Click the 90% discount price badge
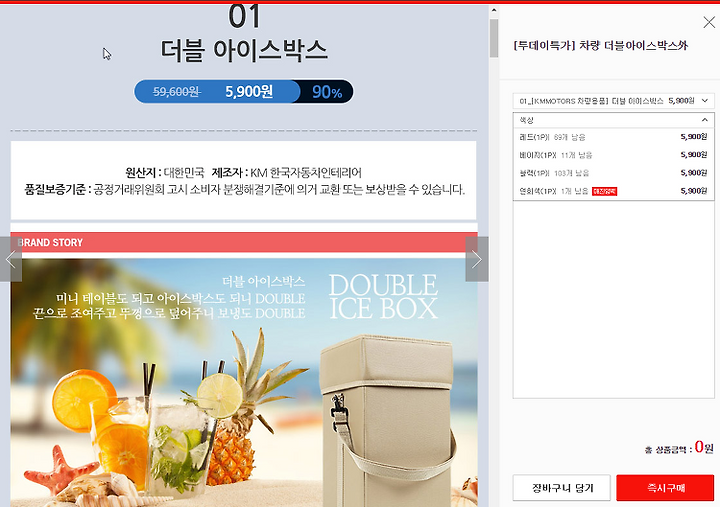The image size is (720, 507). [x=327, y=92]
